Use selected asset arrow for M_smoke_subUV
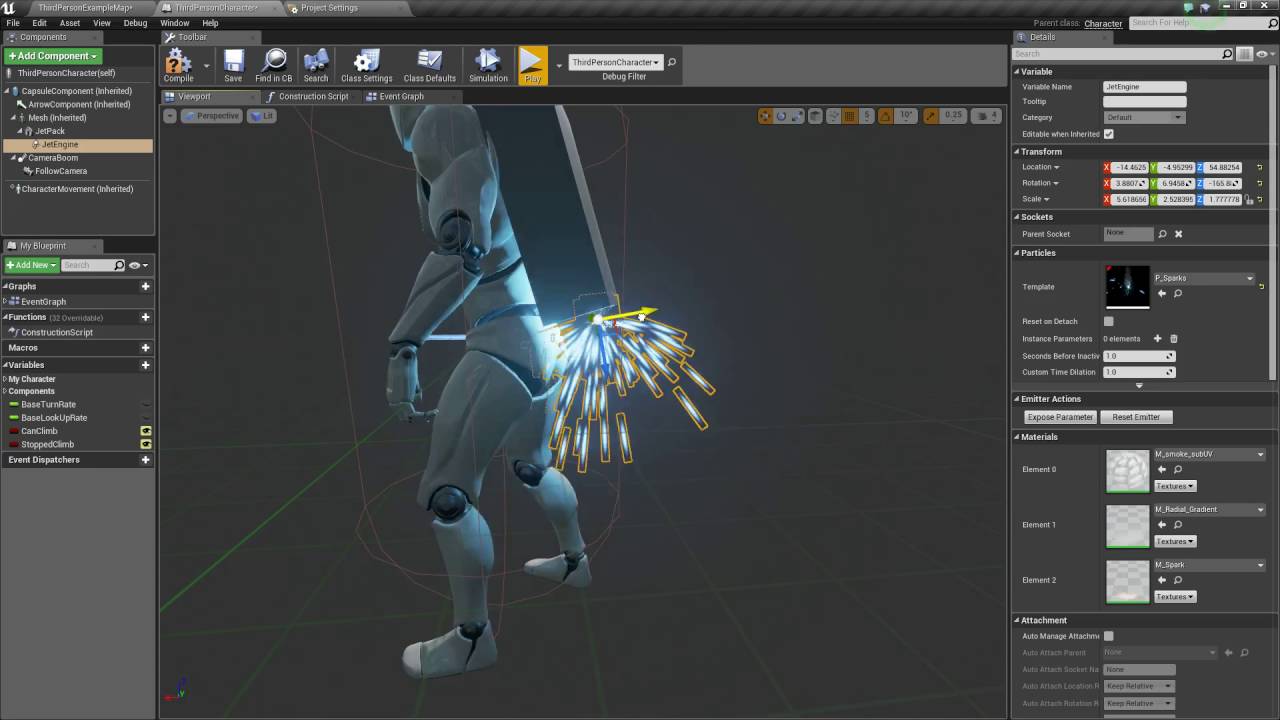Screen dimensions: 1280x720 (1161, 469)
